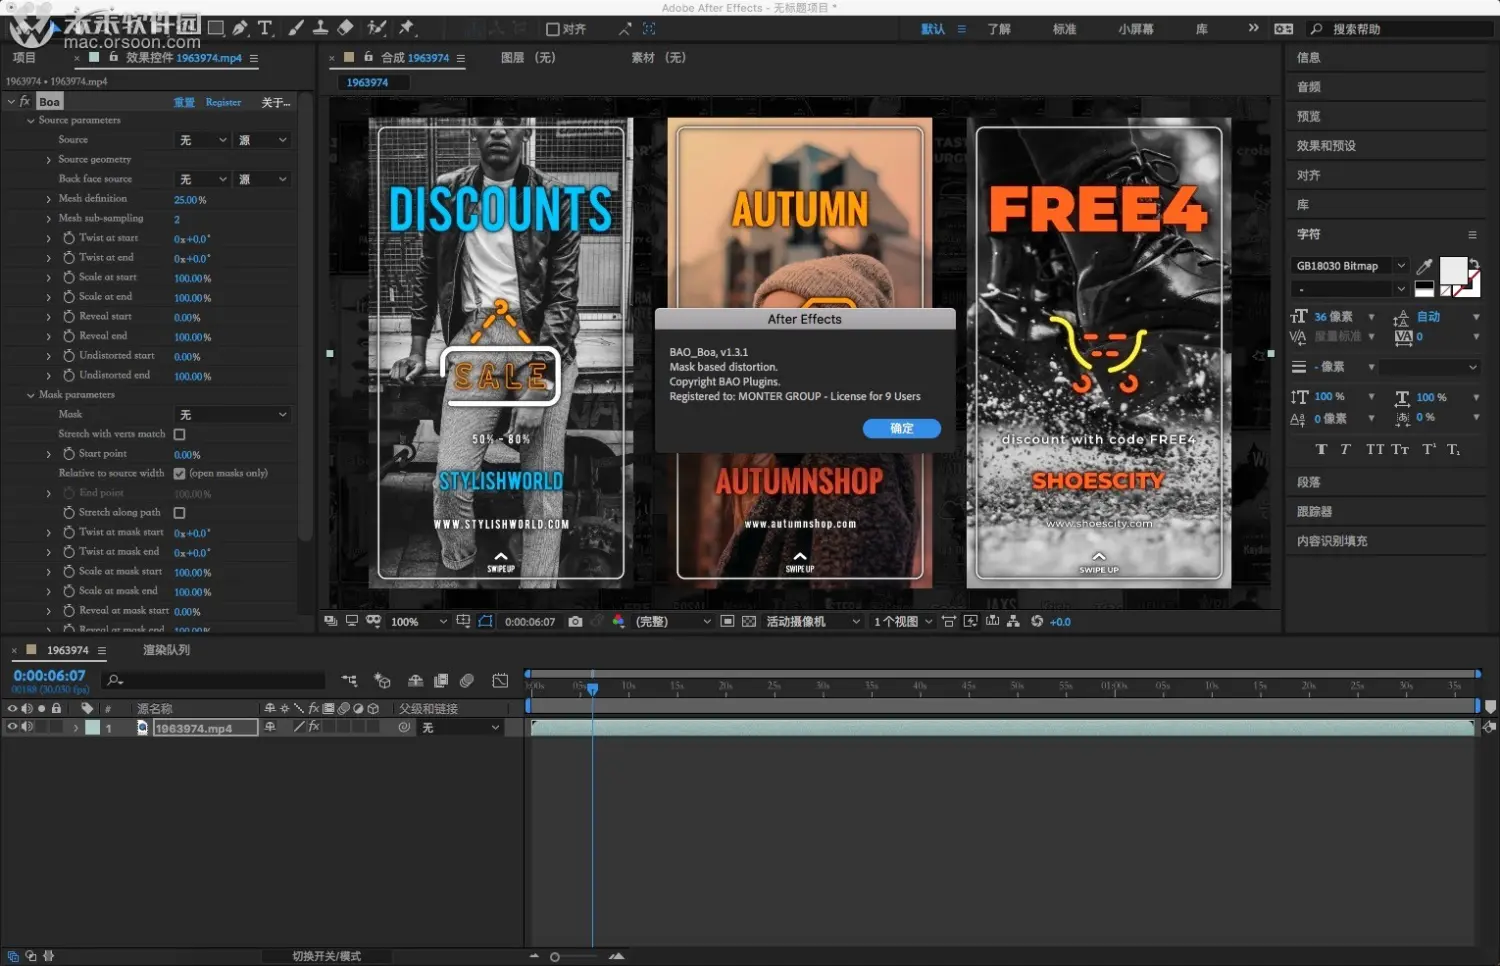Screen dimensions: 1500x966
Task: Click the Register link for Boa effect
Action: (x=223, y=102)
